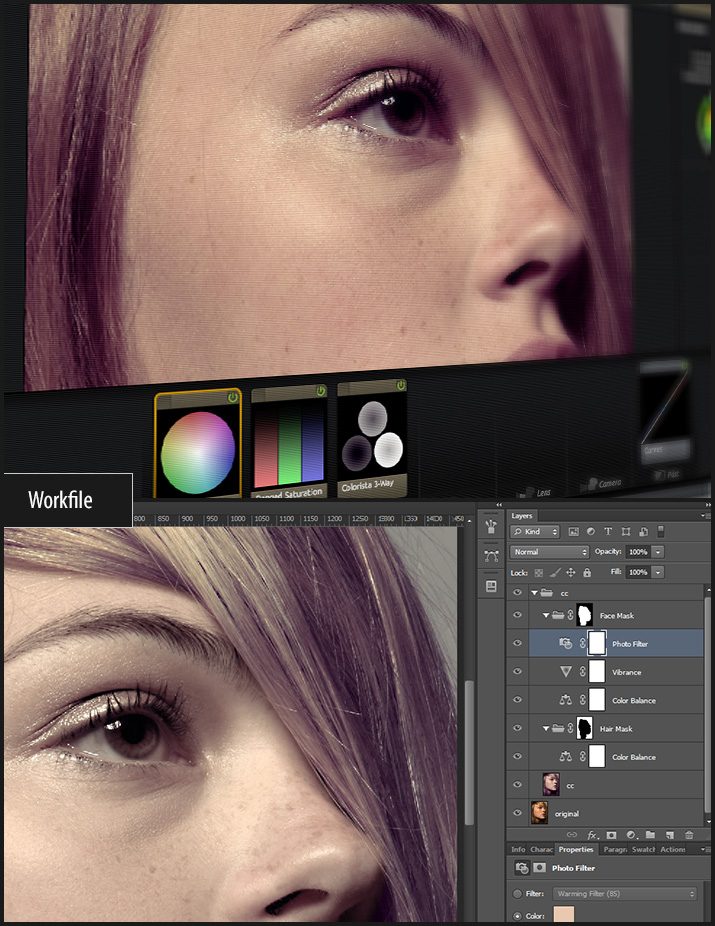715x926 pixels.
Task: Select the Filter radio button
Action: [517, 893]
